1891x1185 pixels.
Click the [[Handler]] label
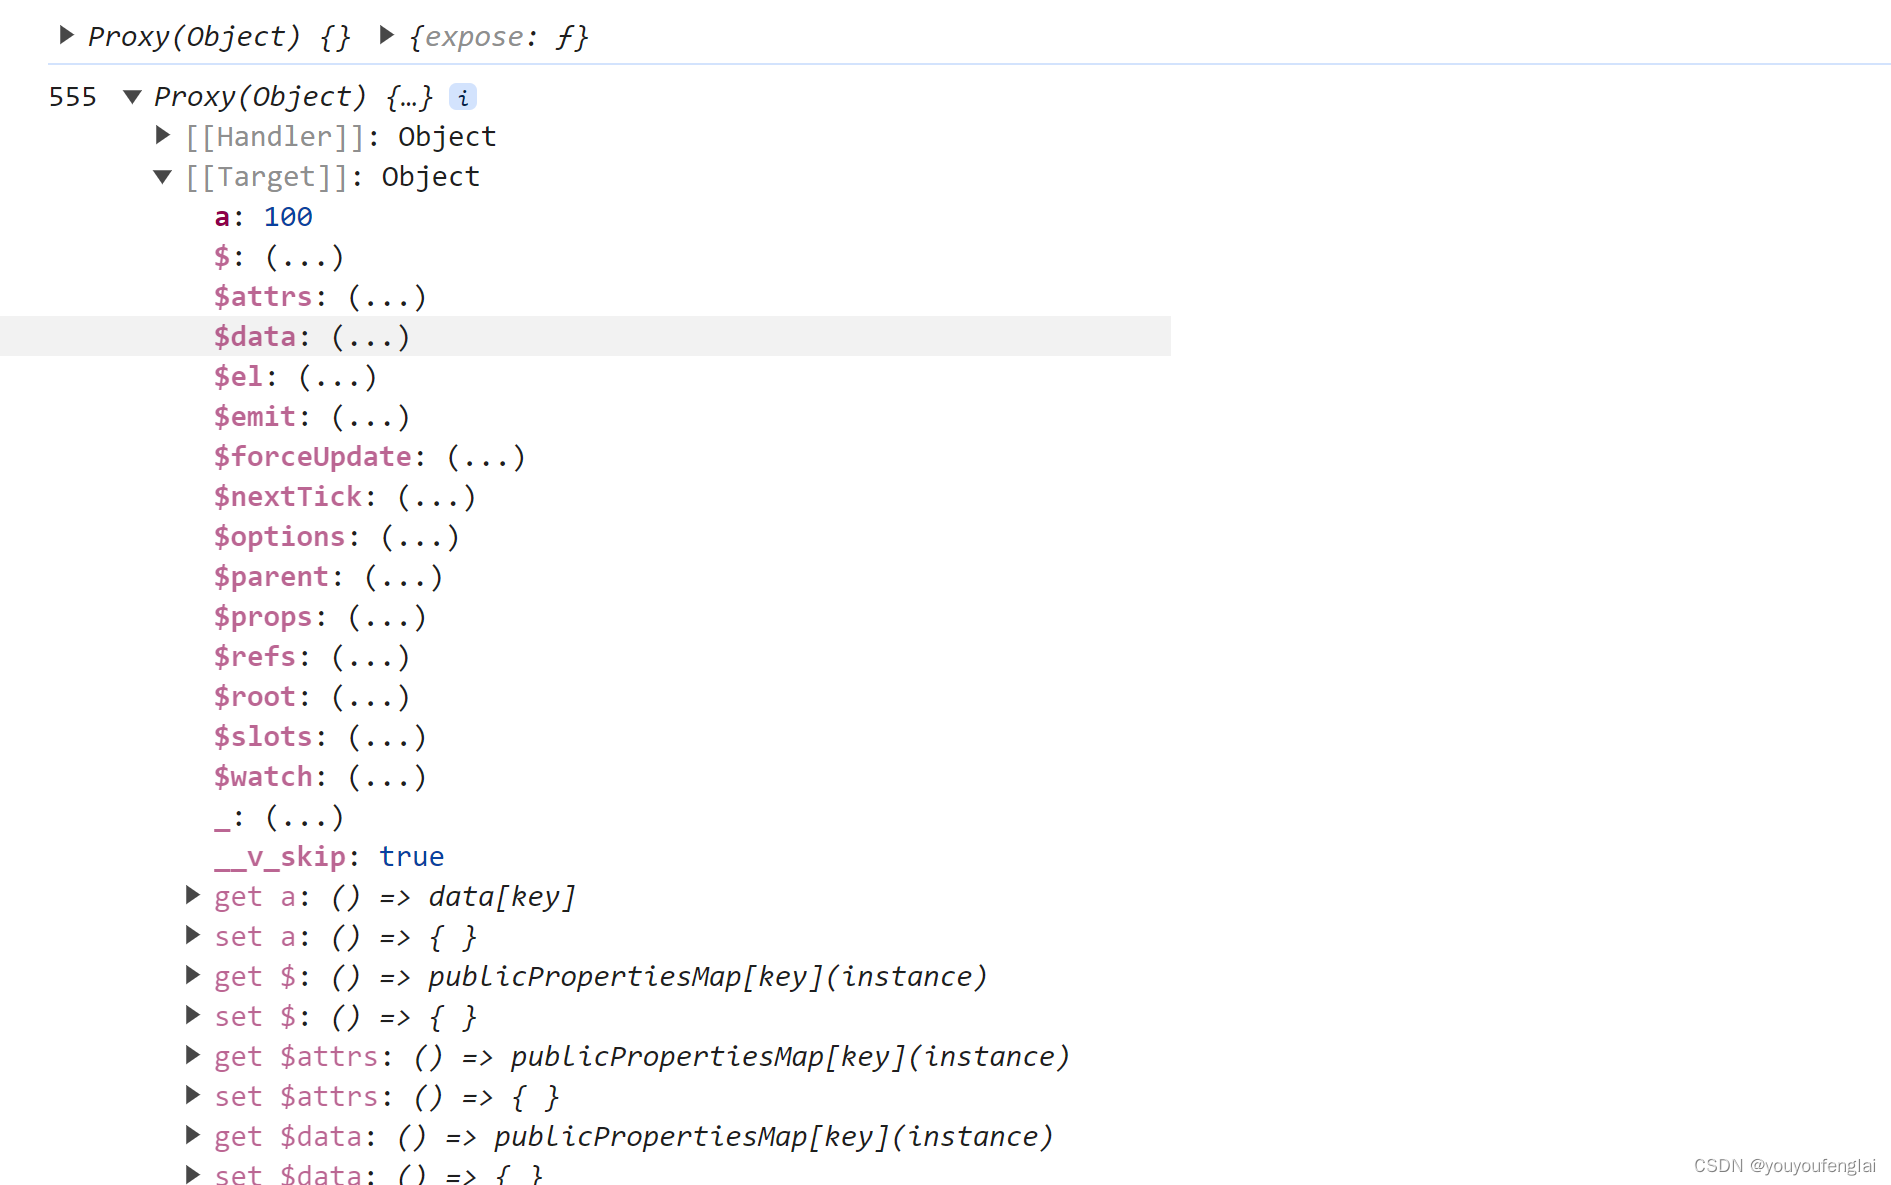pos(274,136)
